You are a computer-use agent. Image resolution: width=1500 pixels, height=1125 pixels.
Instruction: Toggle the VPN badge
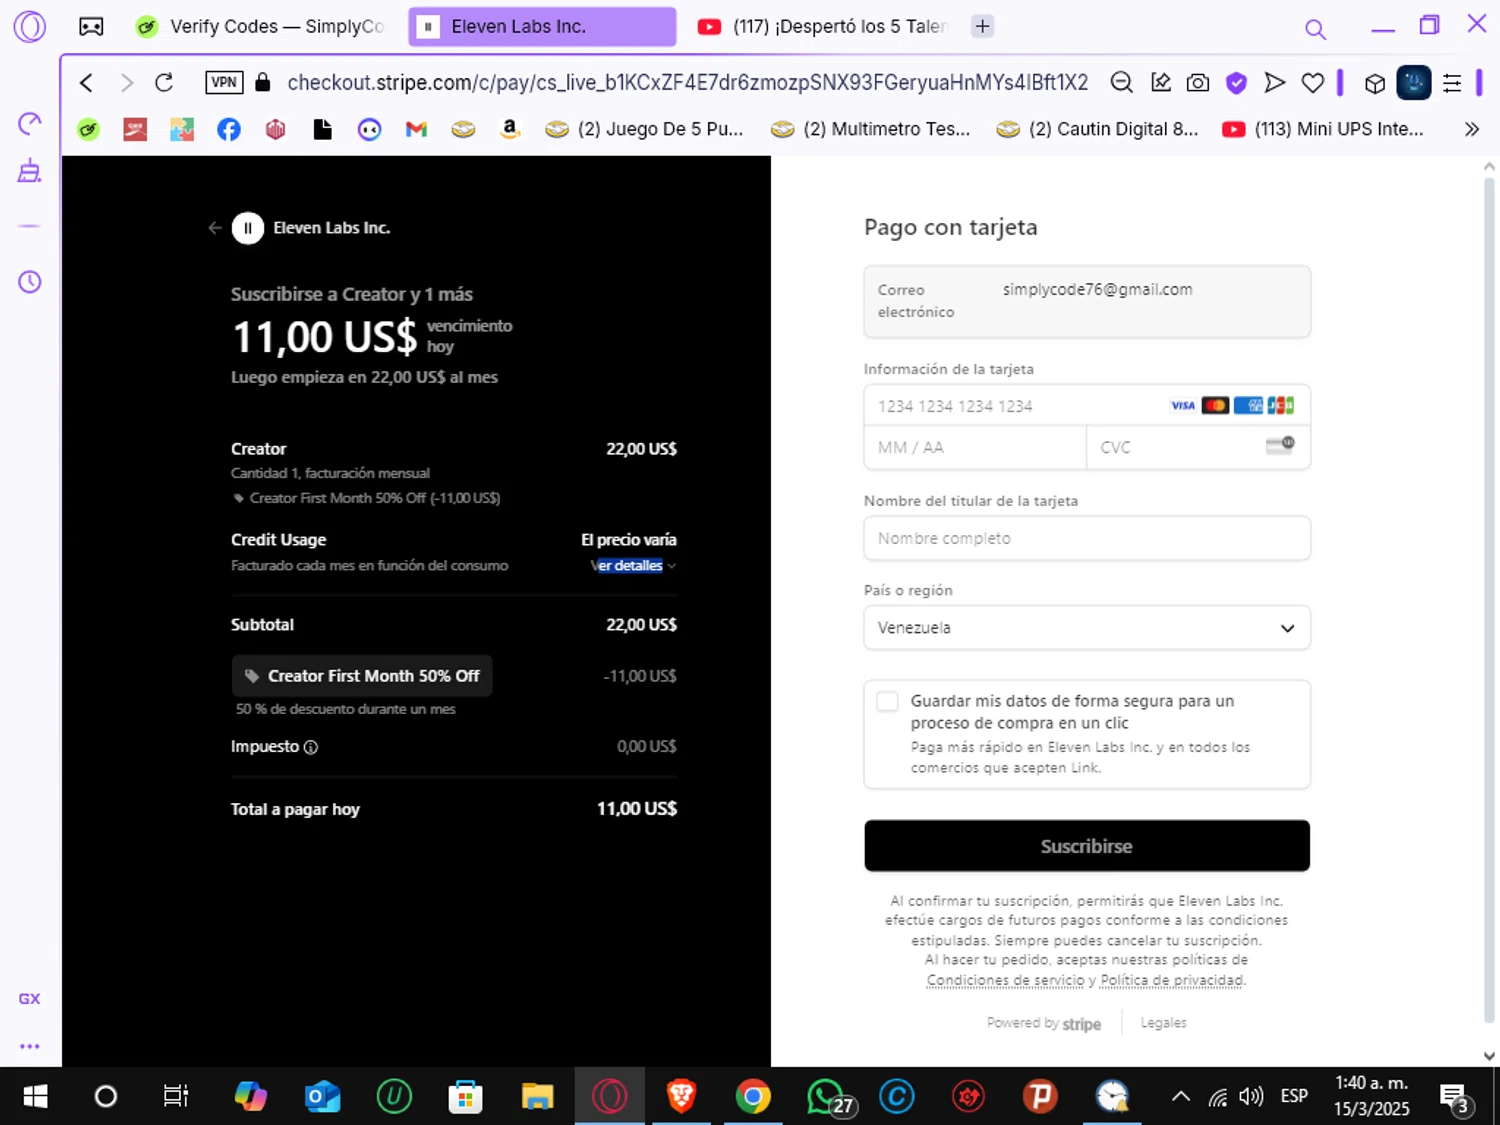tap(224, 83)
